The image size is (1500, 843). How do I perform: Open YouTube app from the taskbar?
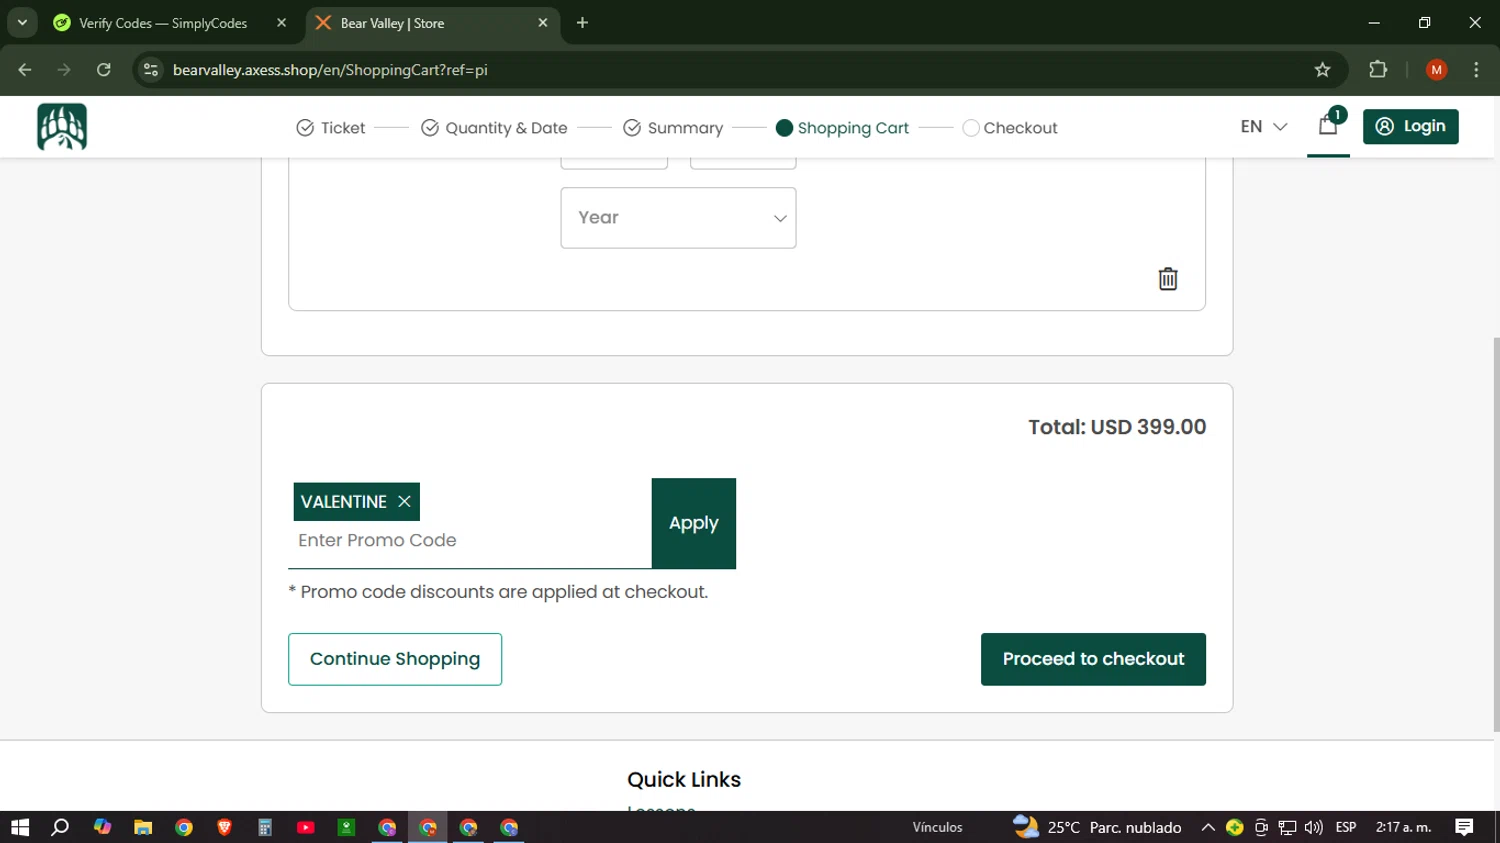306,827
